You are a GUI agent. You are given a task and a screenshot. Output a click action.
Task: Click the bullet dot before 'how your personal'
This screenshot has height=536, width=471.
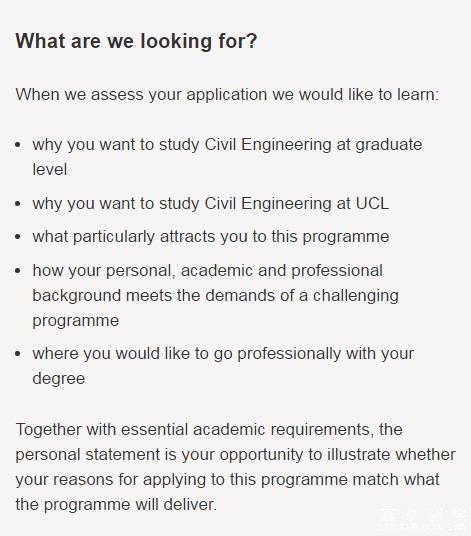tap(18, 270)
